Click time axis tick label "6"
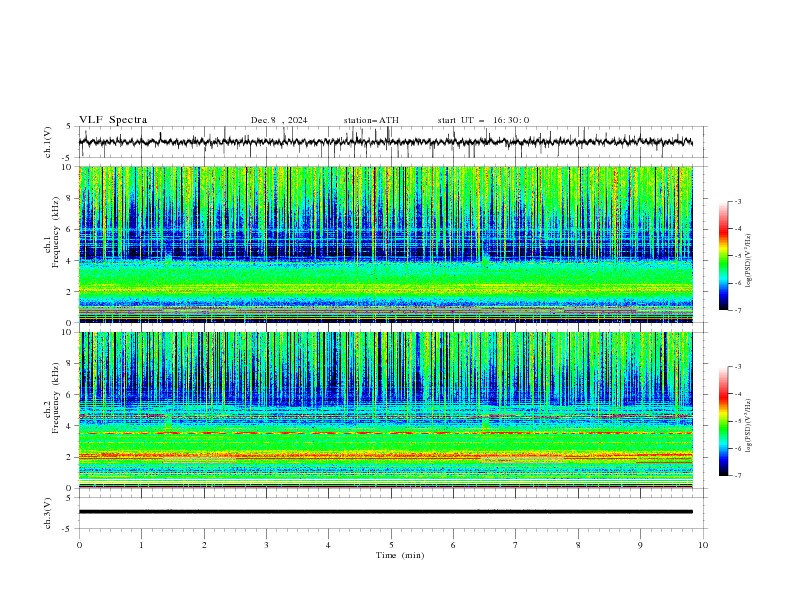This screenshot has width=792, height=612. click(453, 545)
